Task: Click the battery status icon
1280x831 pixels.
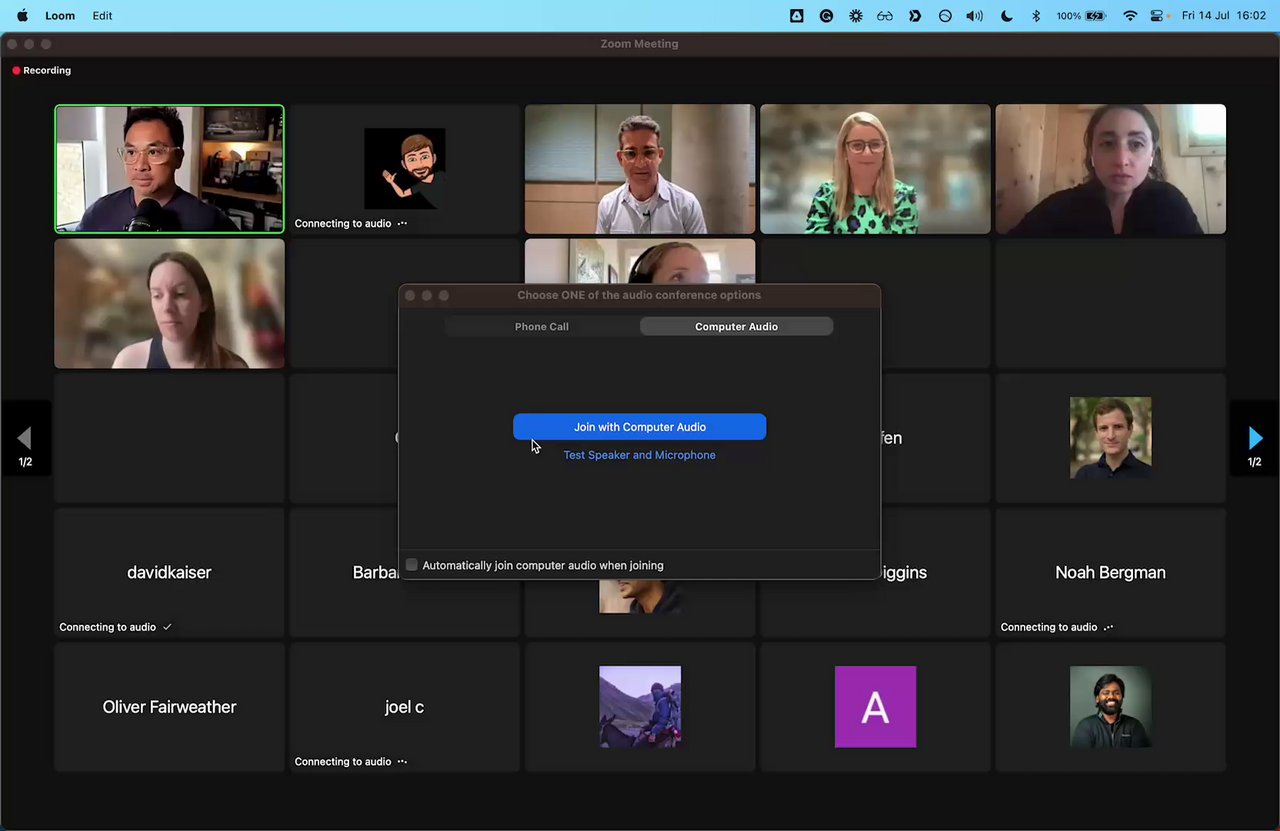Action: click(1096, 16)
